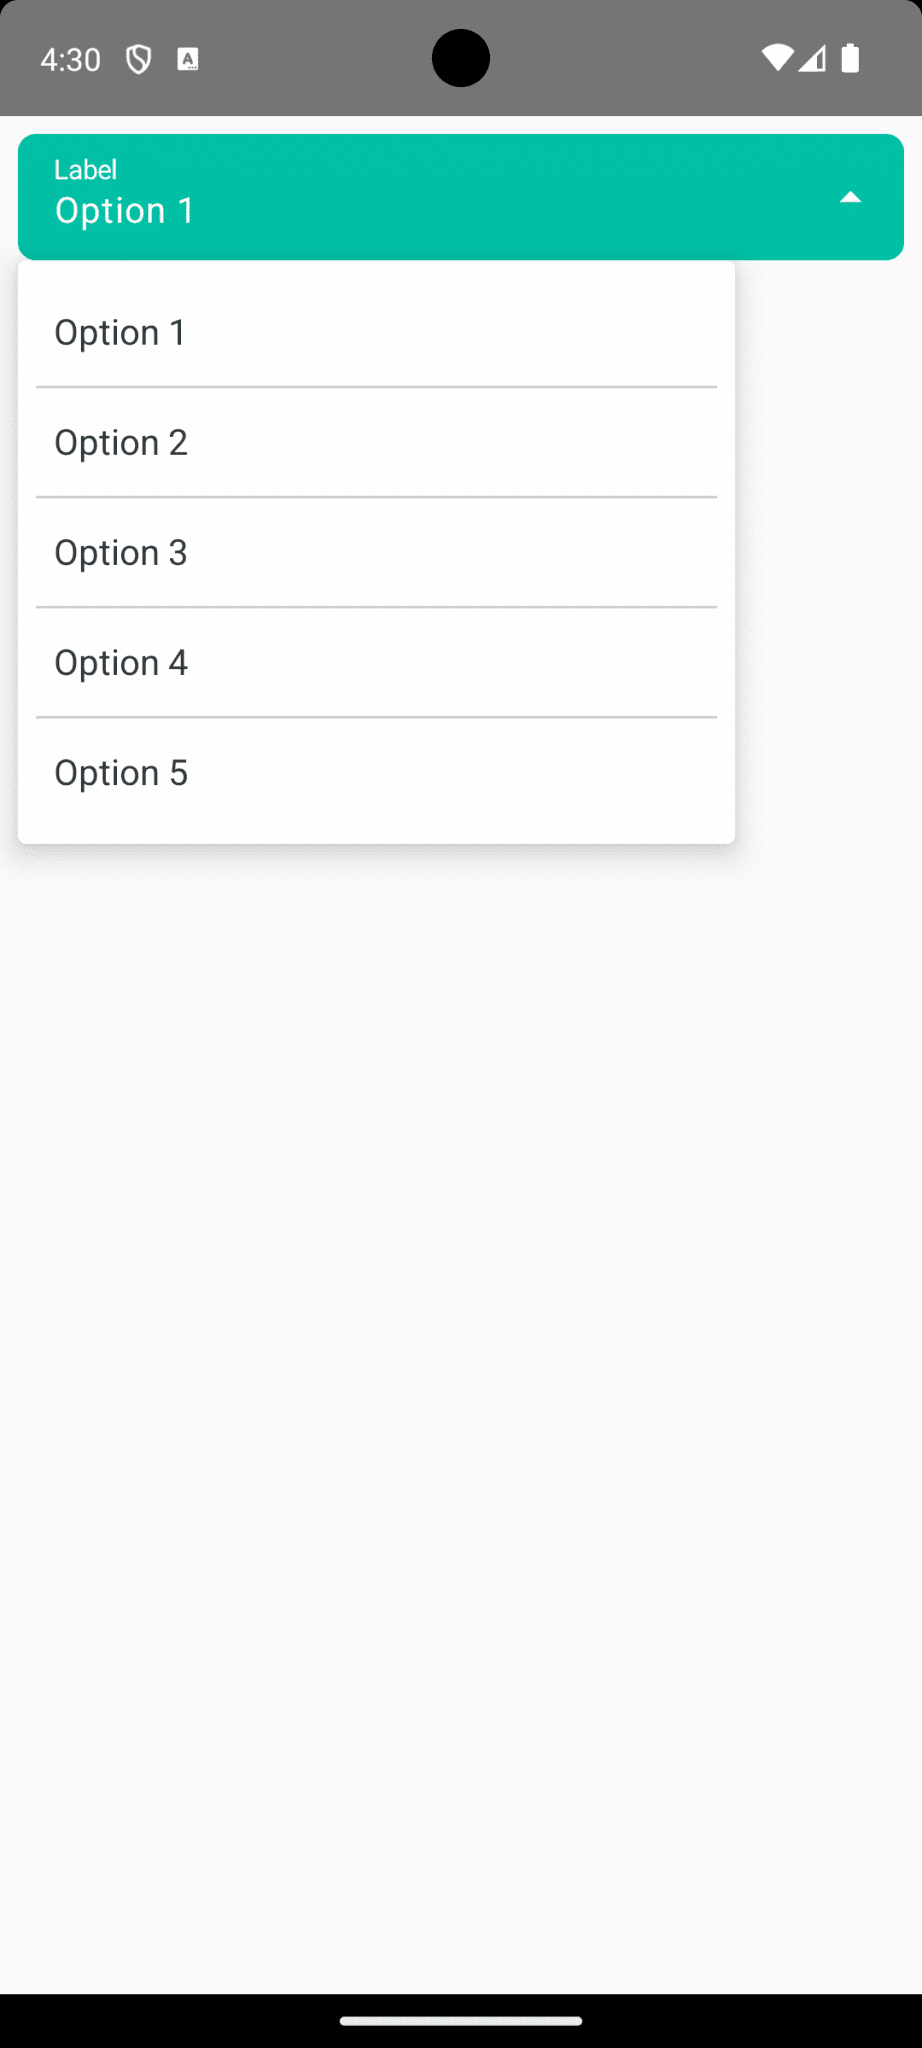Click the shield privacy icon in status bar
Screen dimensions: 922x2048
point(139,59)
